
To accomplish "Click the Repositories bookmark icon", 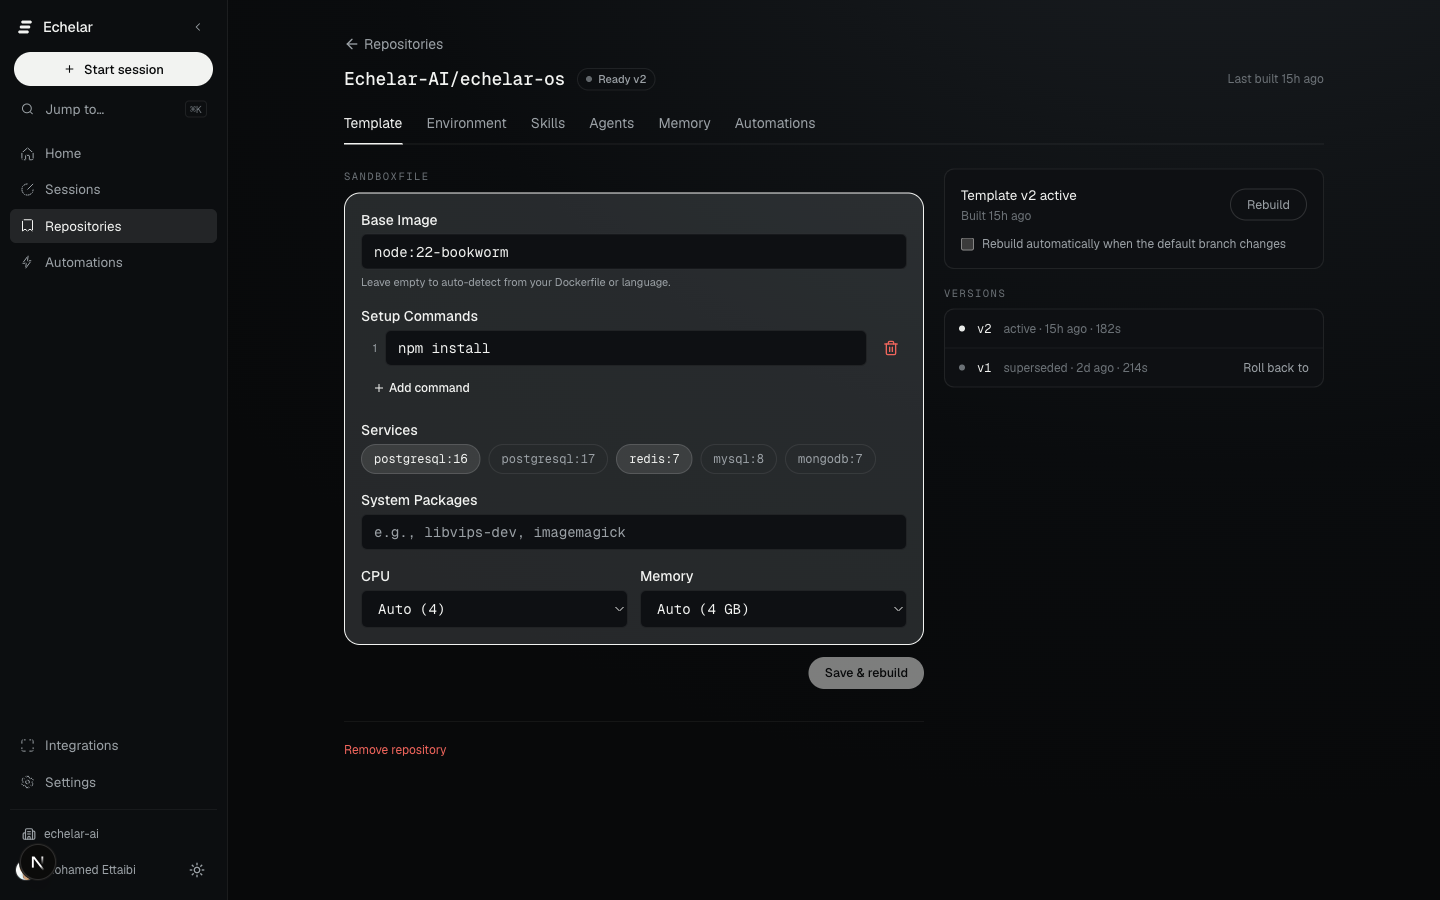I will click(x=28, y=226).
